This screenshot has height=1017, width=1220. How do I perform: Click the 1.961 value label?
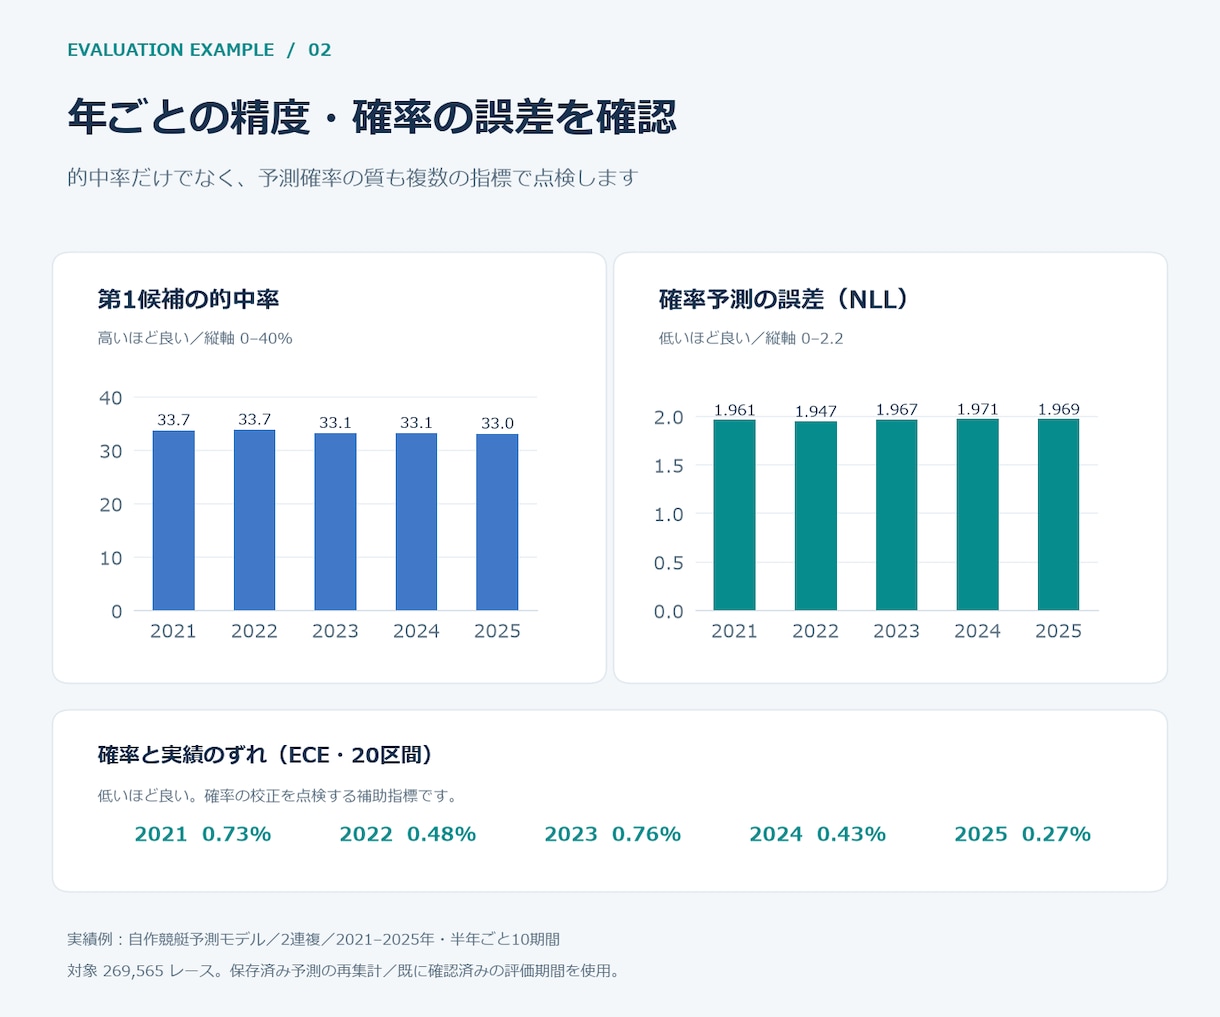(734, 410)
